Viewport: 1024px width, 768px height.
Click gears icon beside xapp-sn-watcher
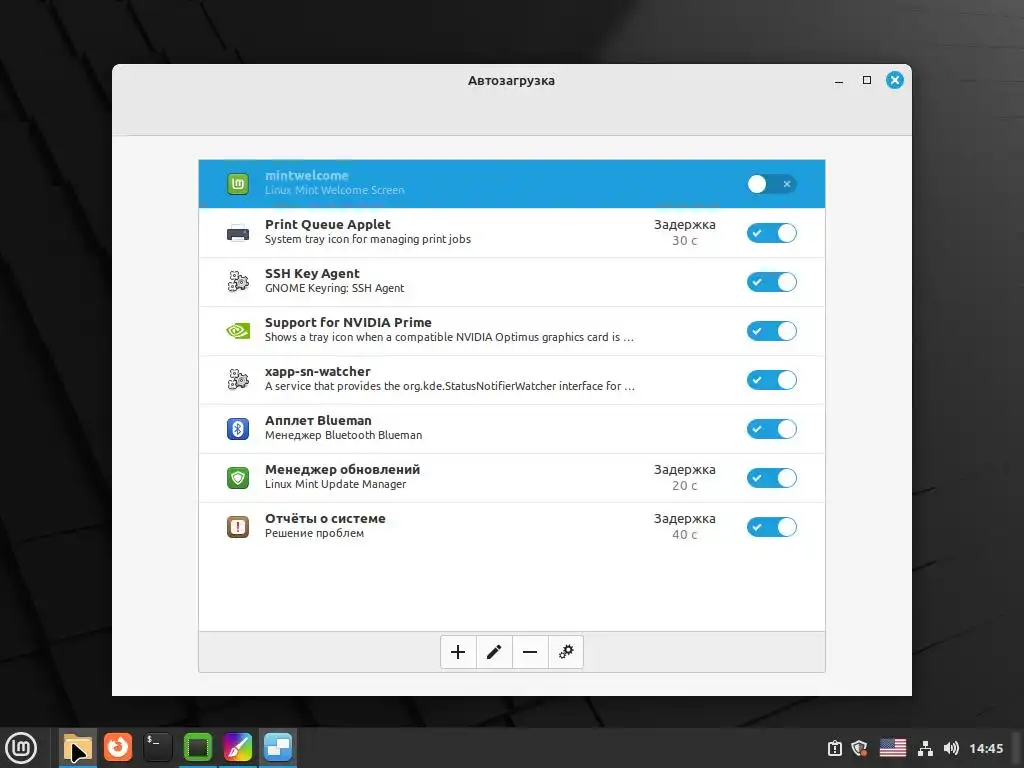[x=238, y=380]
